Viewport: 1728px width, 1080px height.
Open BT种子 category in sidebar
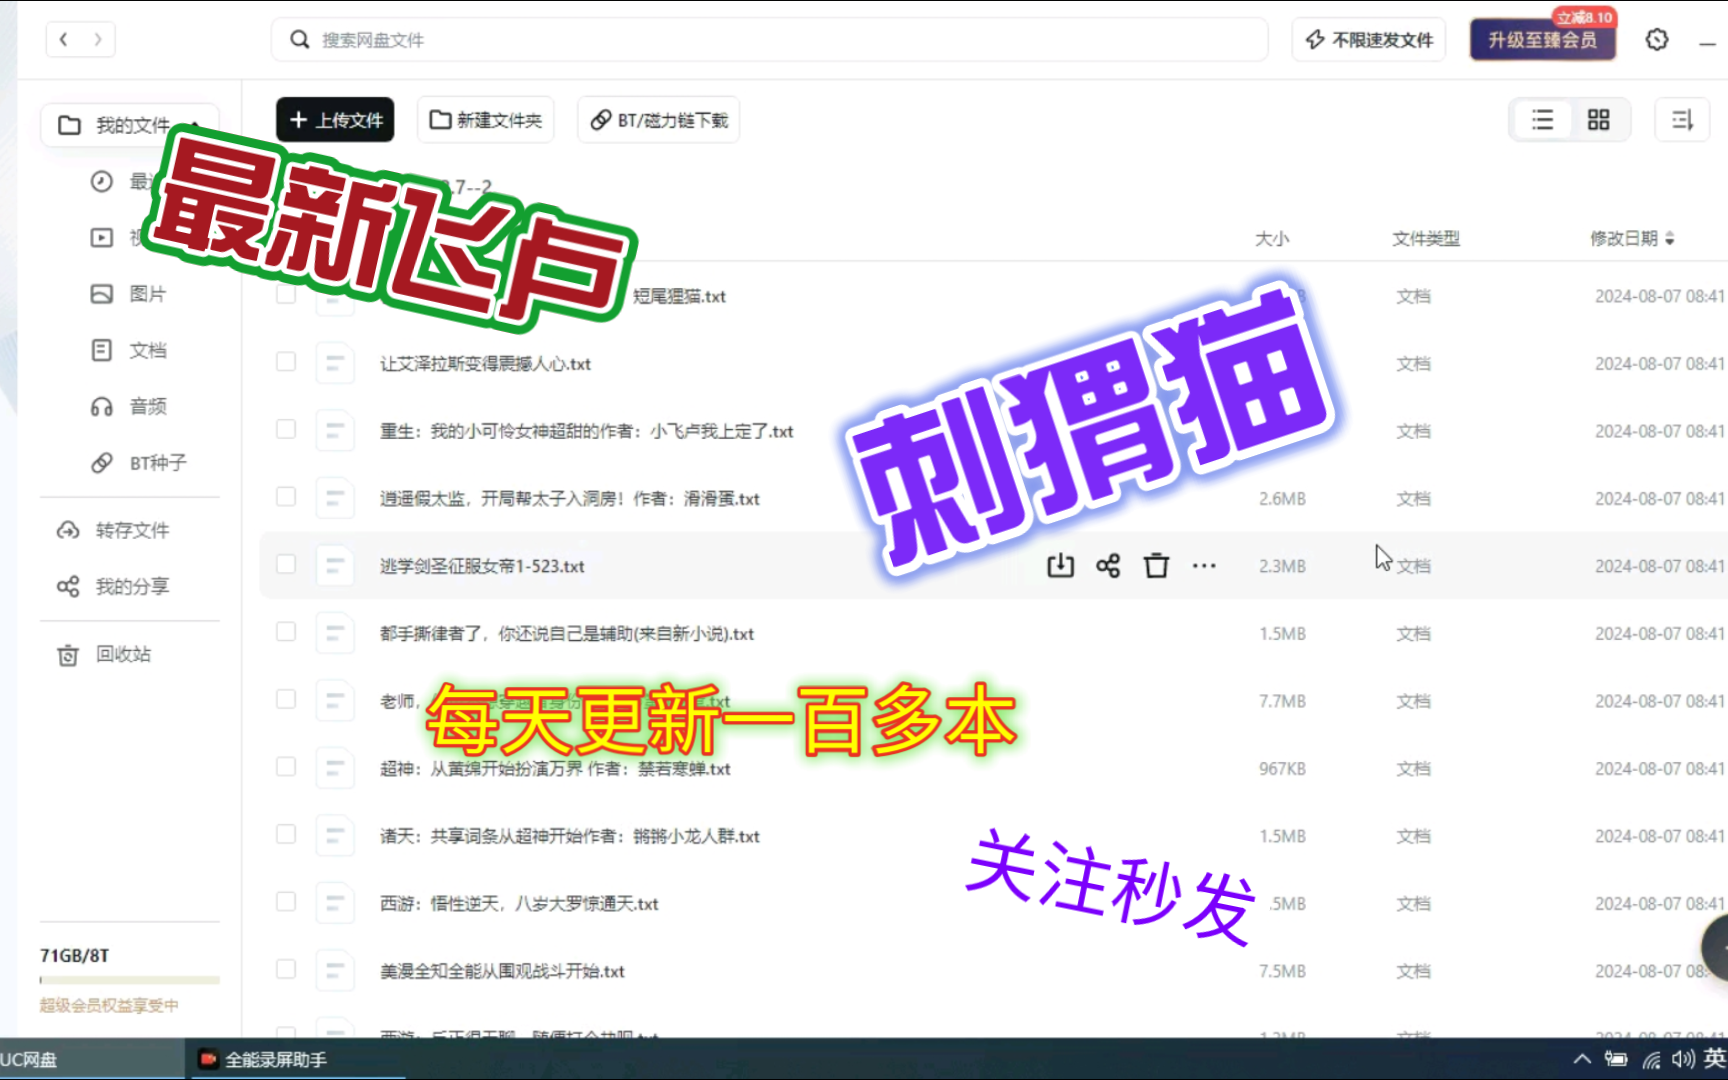157,463
